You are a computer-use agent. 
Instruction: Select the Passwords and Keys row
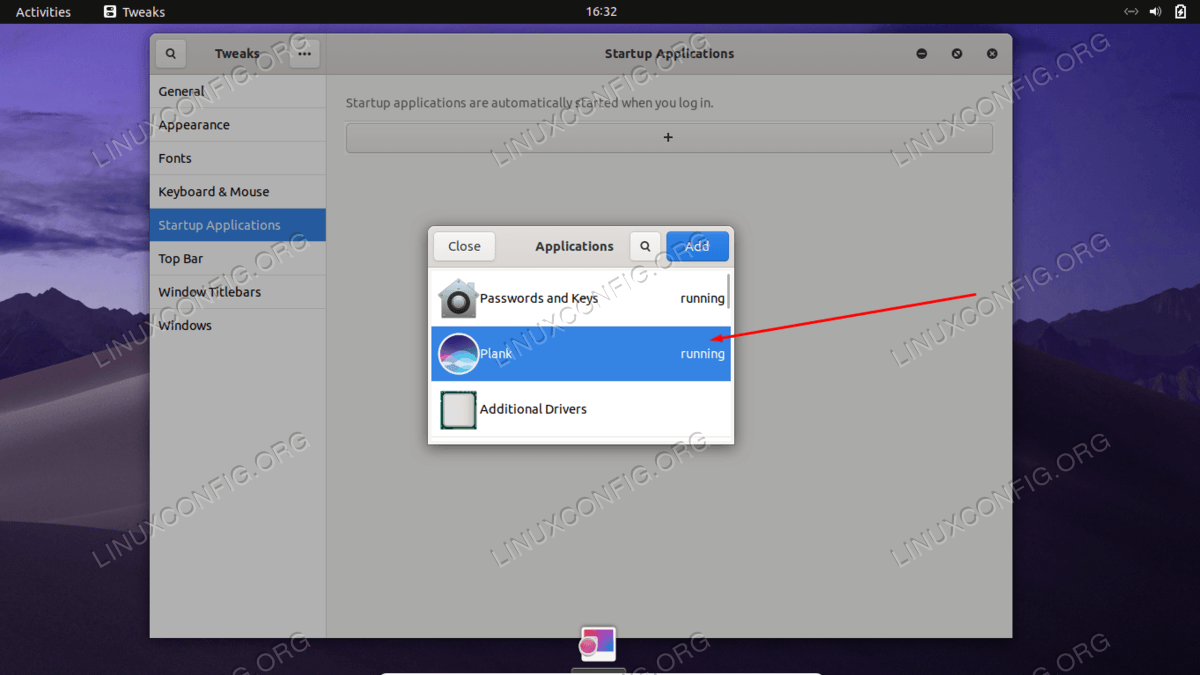point(578,298)
